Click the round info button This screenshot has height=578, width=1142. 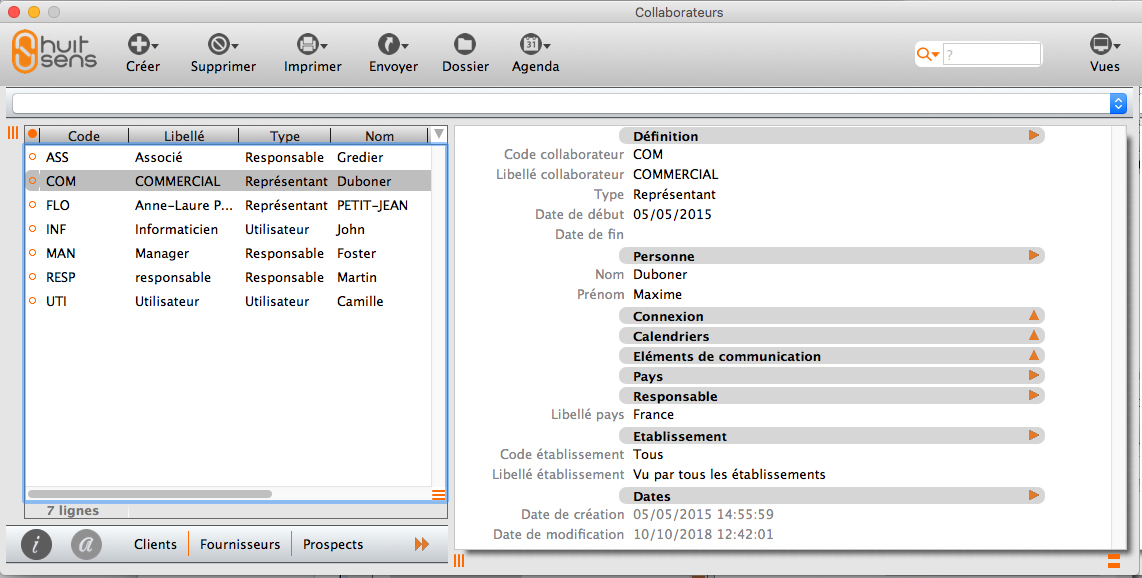tap(36, 544)
